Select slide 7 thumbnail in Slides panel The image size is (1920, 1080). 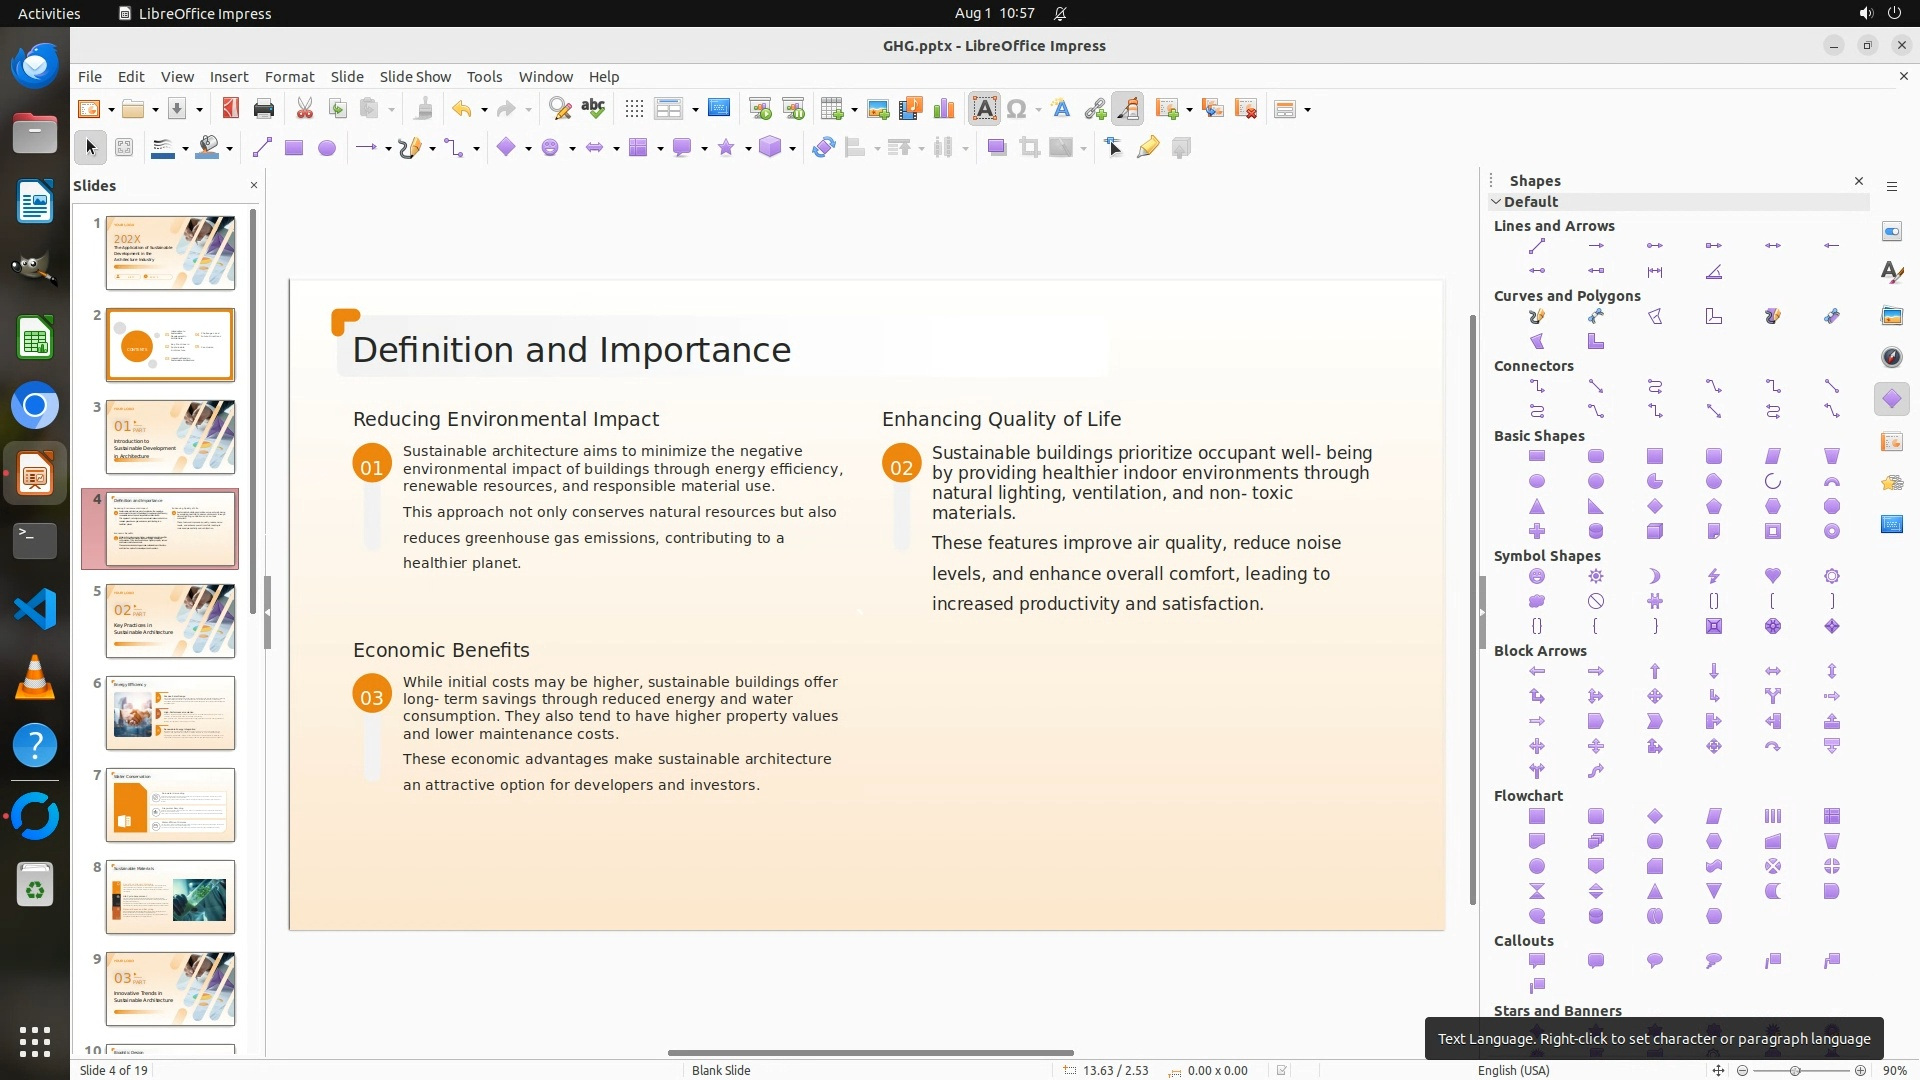click(171, 805)
